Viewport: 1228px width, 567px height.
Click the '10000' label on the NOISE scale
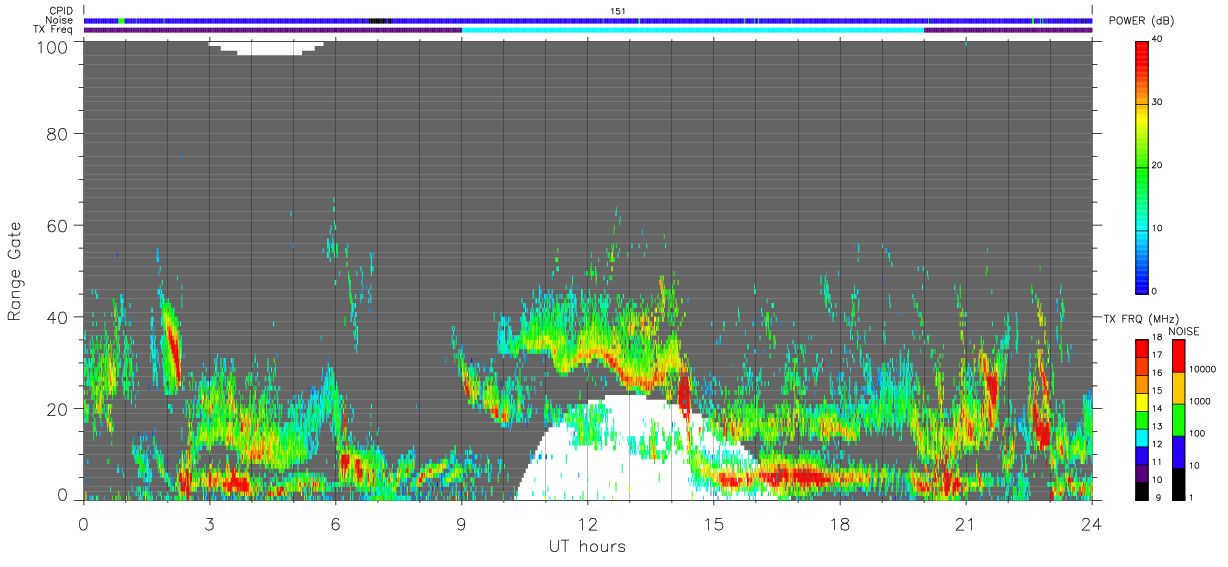pos(1204,370)
